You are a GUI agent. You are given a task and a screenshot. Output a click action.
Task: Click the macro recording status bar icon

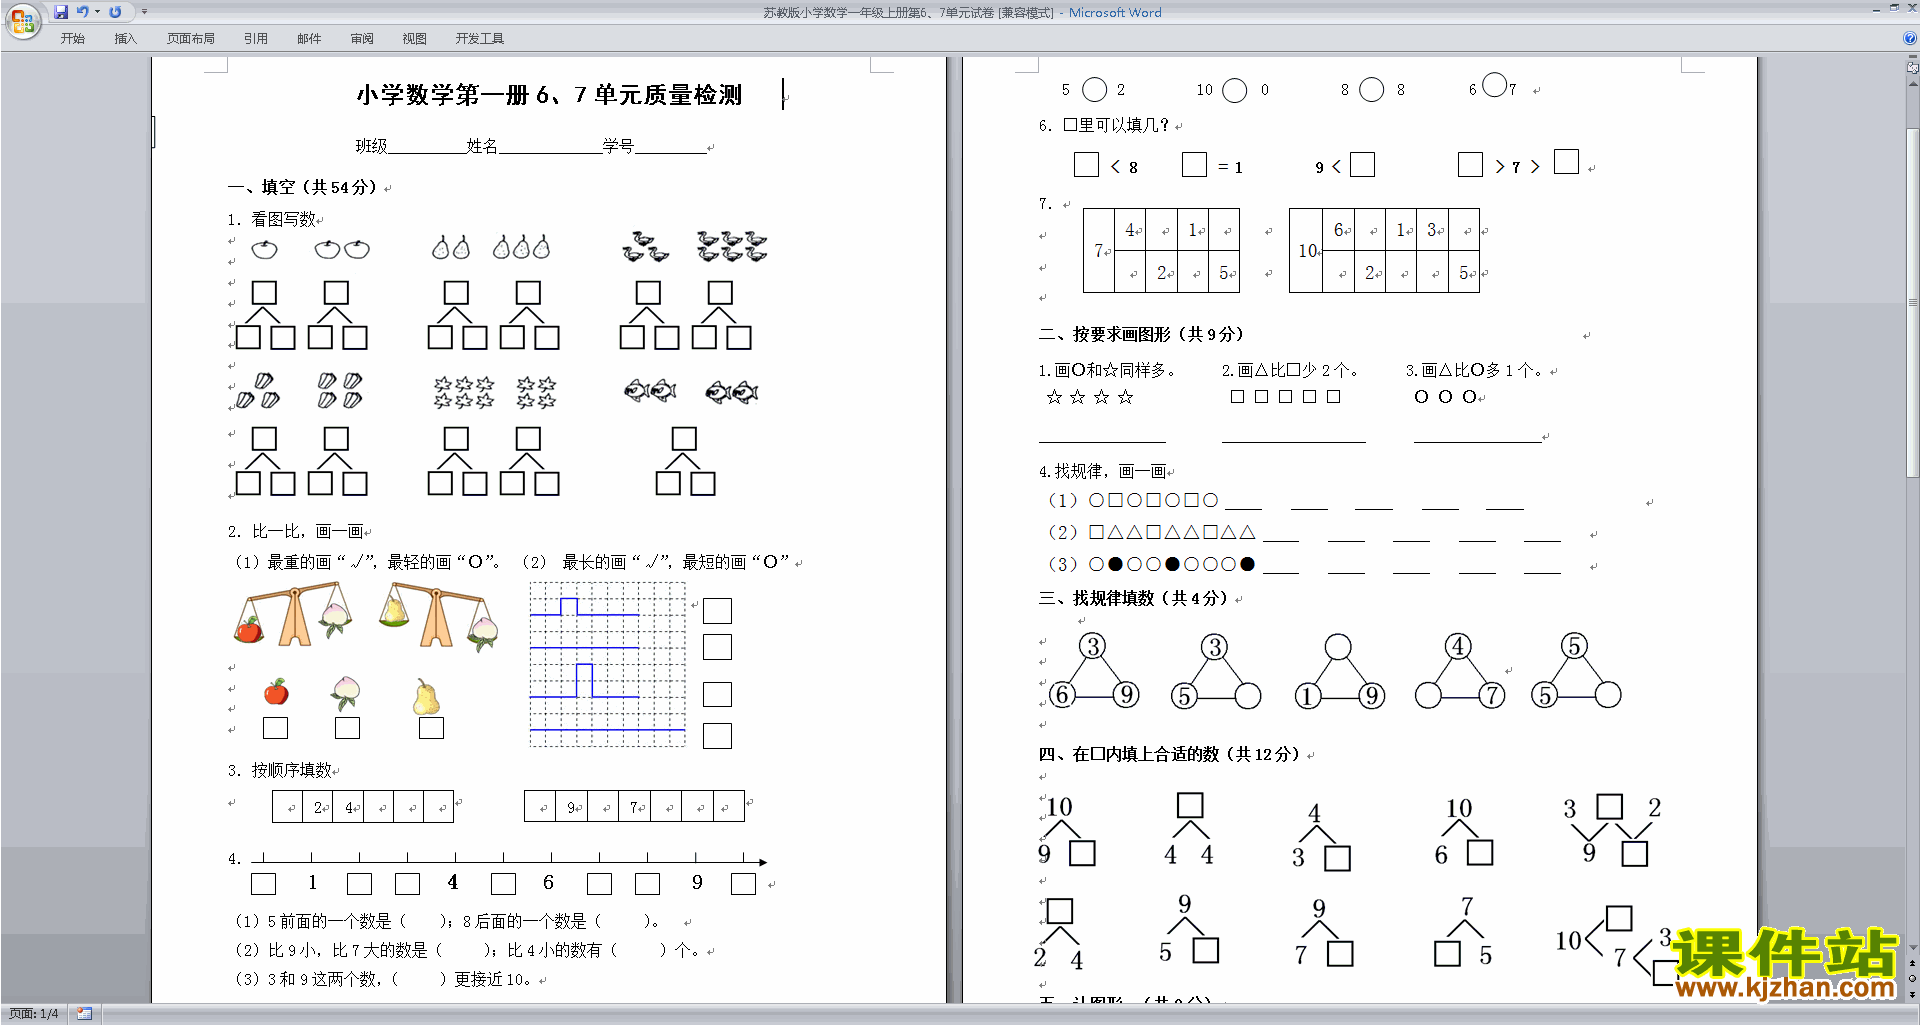point(84,1014)
